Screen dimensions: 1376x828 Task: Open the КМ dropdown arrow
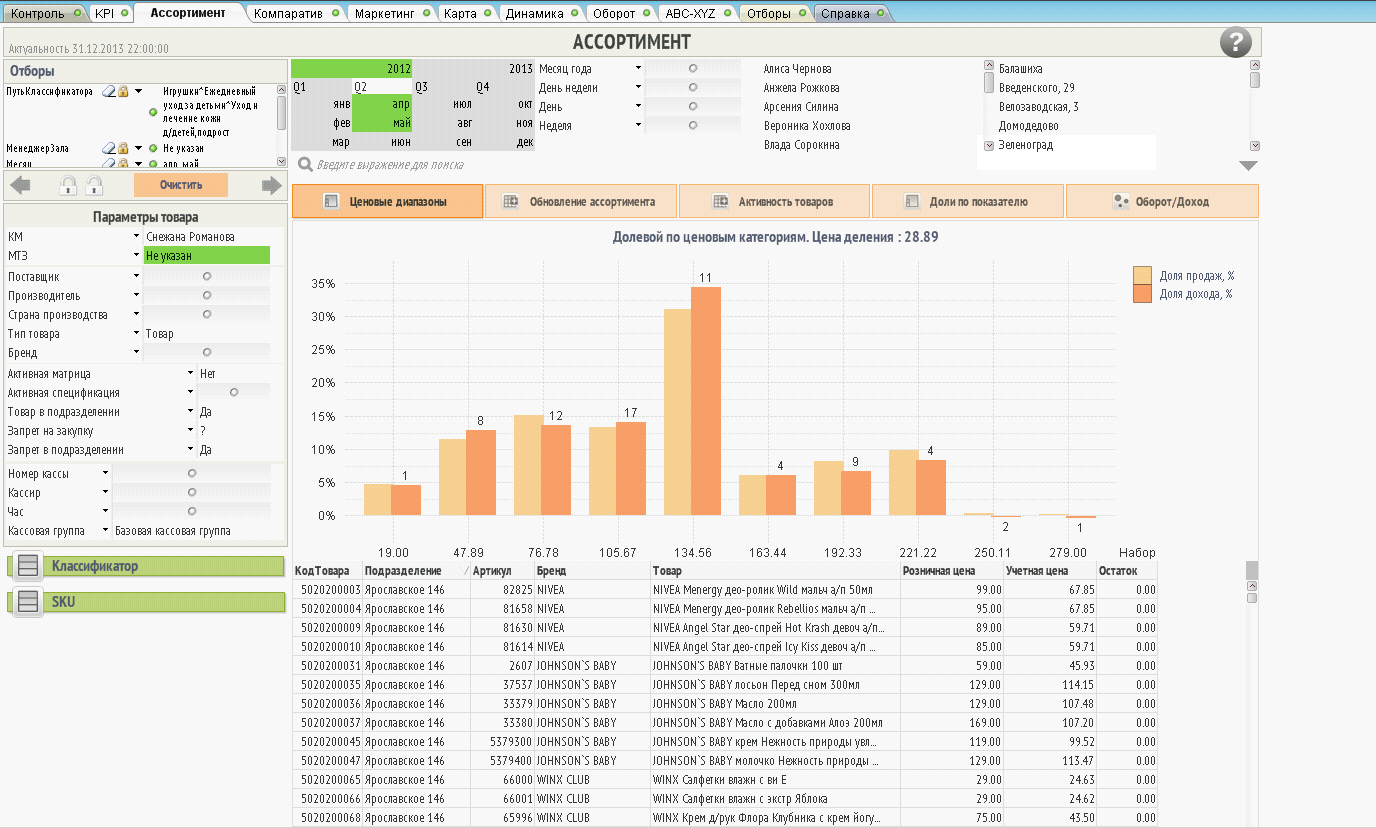(x=137, y=236)
